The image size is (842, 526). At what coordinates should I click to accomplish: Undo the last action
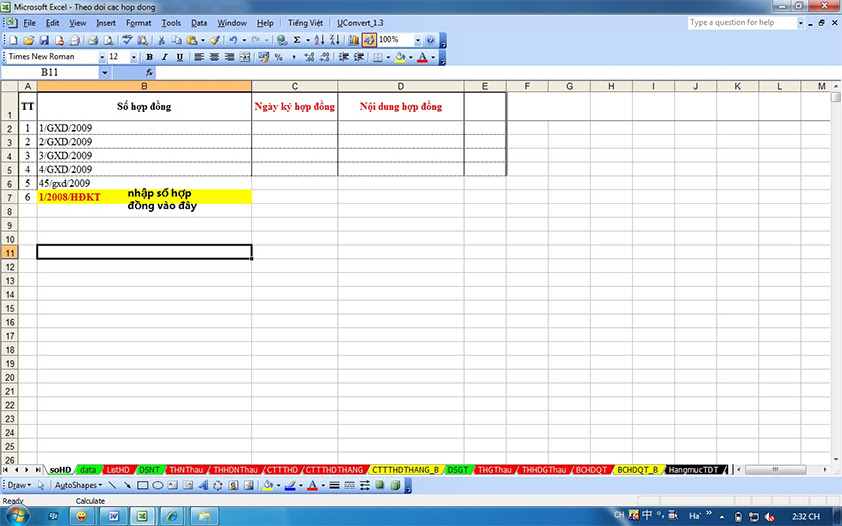click(233, 40)
